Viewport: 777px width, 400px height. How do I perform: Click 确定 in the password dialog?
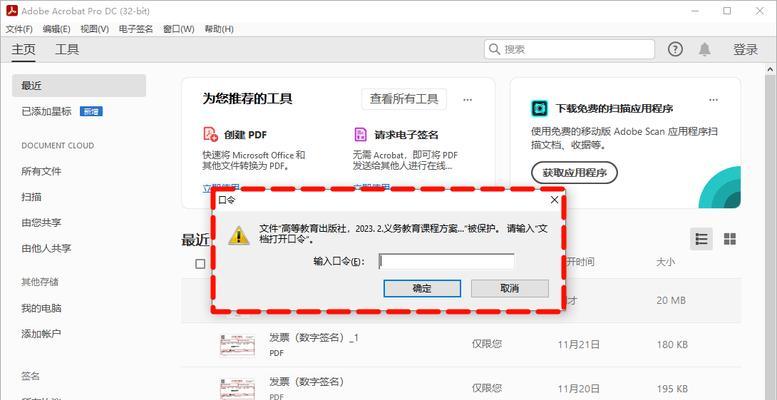422,288
